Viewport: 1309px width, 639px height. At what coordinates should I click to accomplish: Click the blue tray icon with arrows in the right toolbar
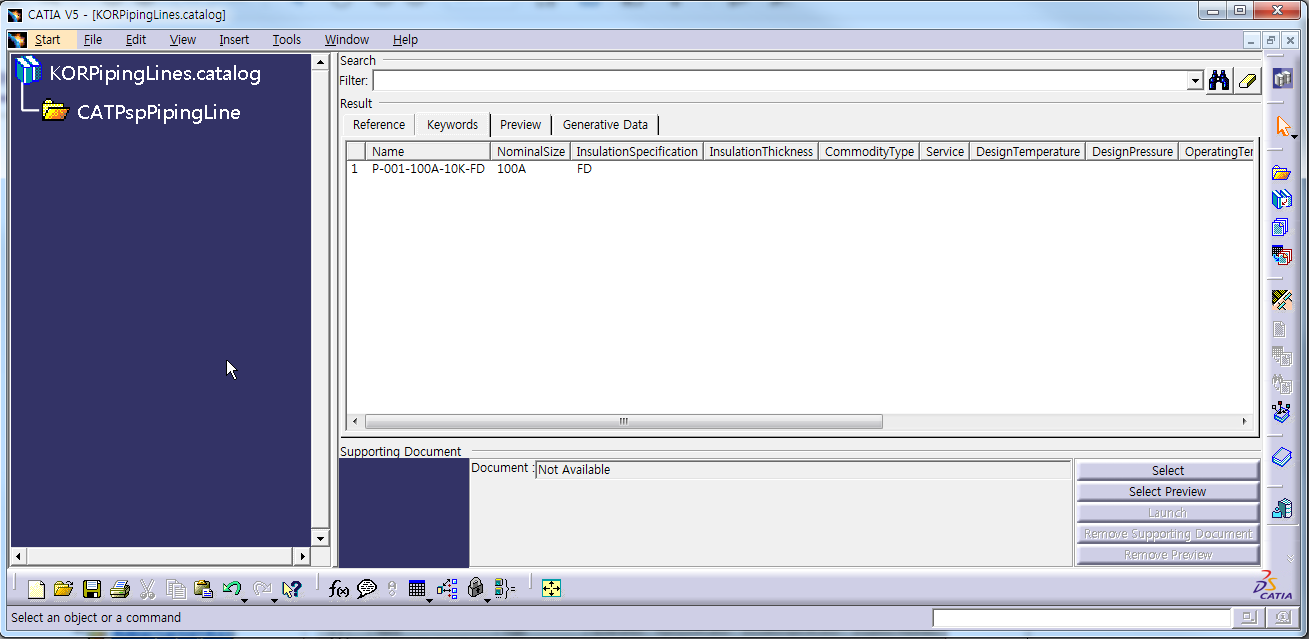1281,410
